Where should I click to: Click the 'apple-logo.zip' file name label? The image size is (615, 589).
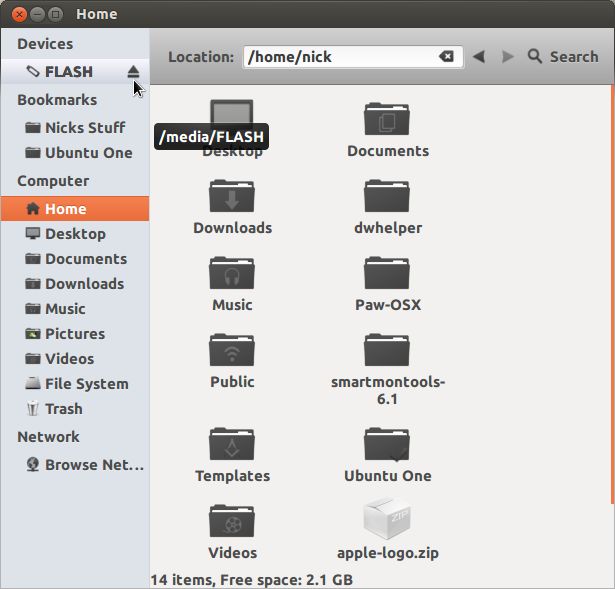388,553
